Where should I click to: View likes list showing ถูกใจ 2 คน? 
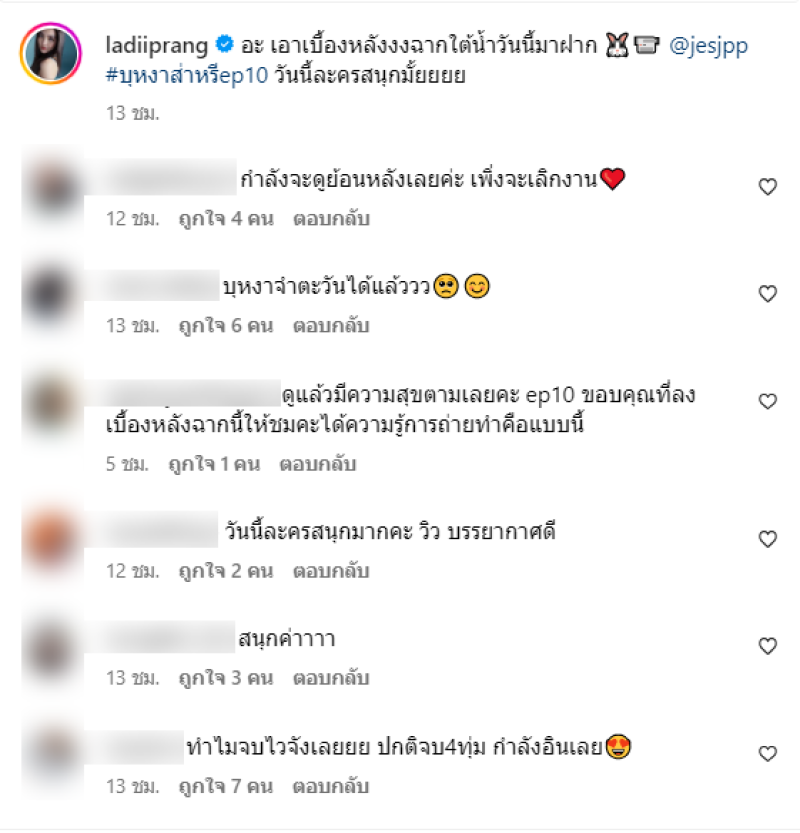(x=226, y=571)
